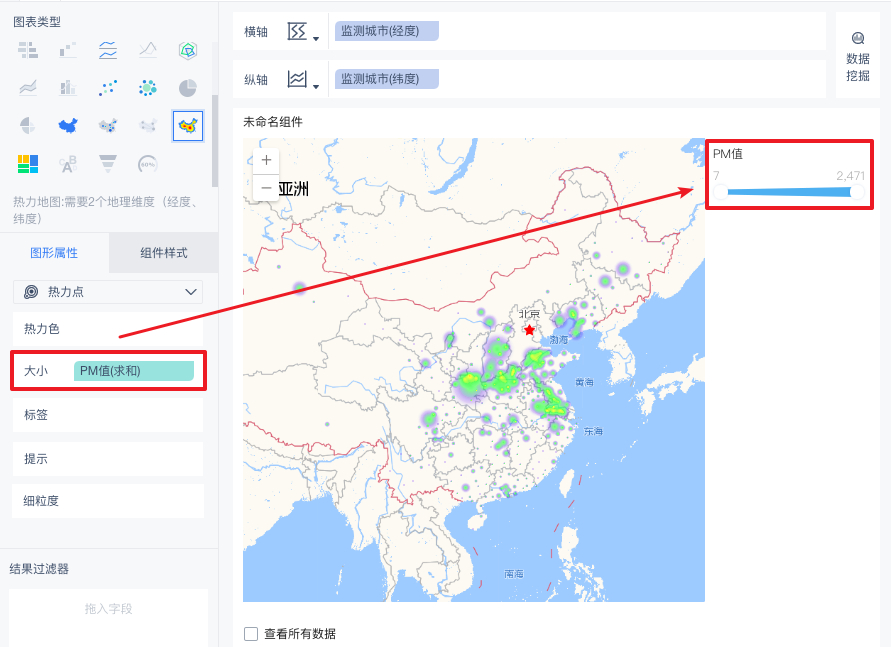Screen dimensions: 891x647
Task: Click the 拖入字段 filter drop area
Action: pyautogui.click(x=108, y=616)
